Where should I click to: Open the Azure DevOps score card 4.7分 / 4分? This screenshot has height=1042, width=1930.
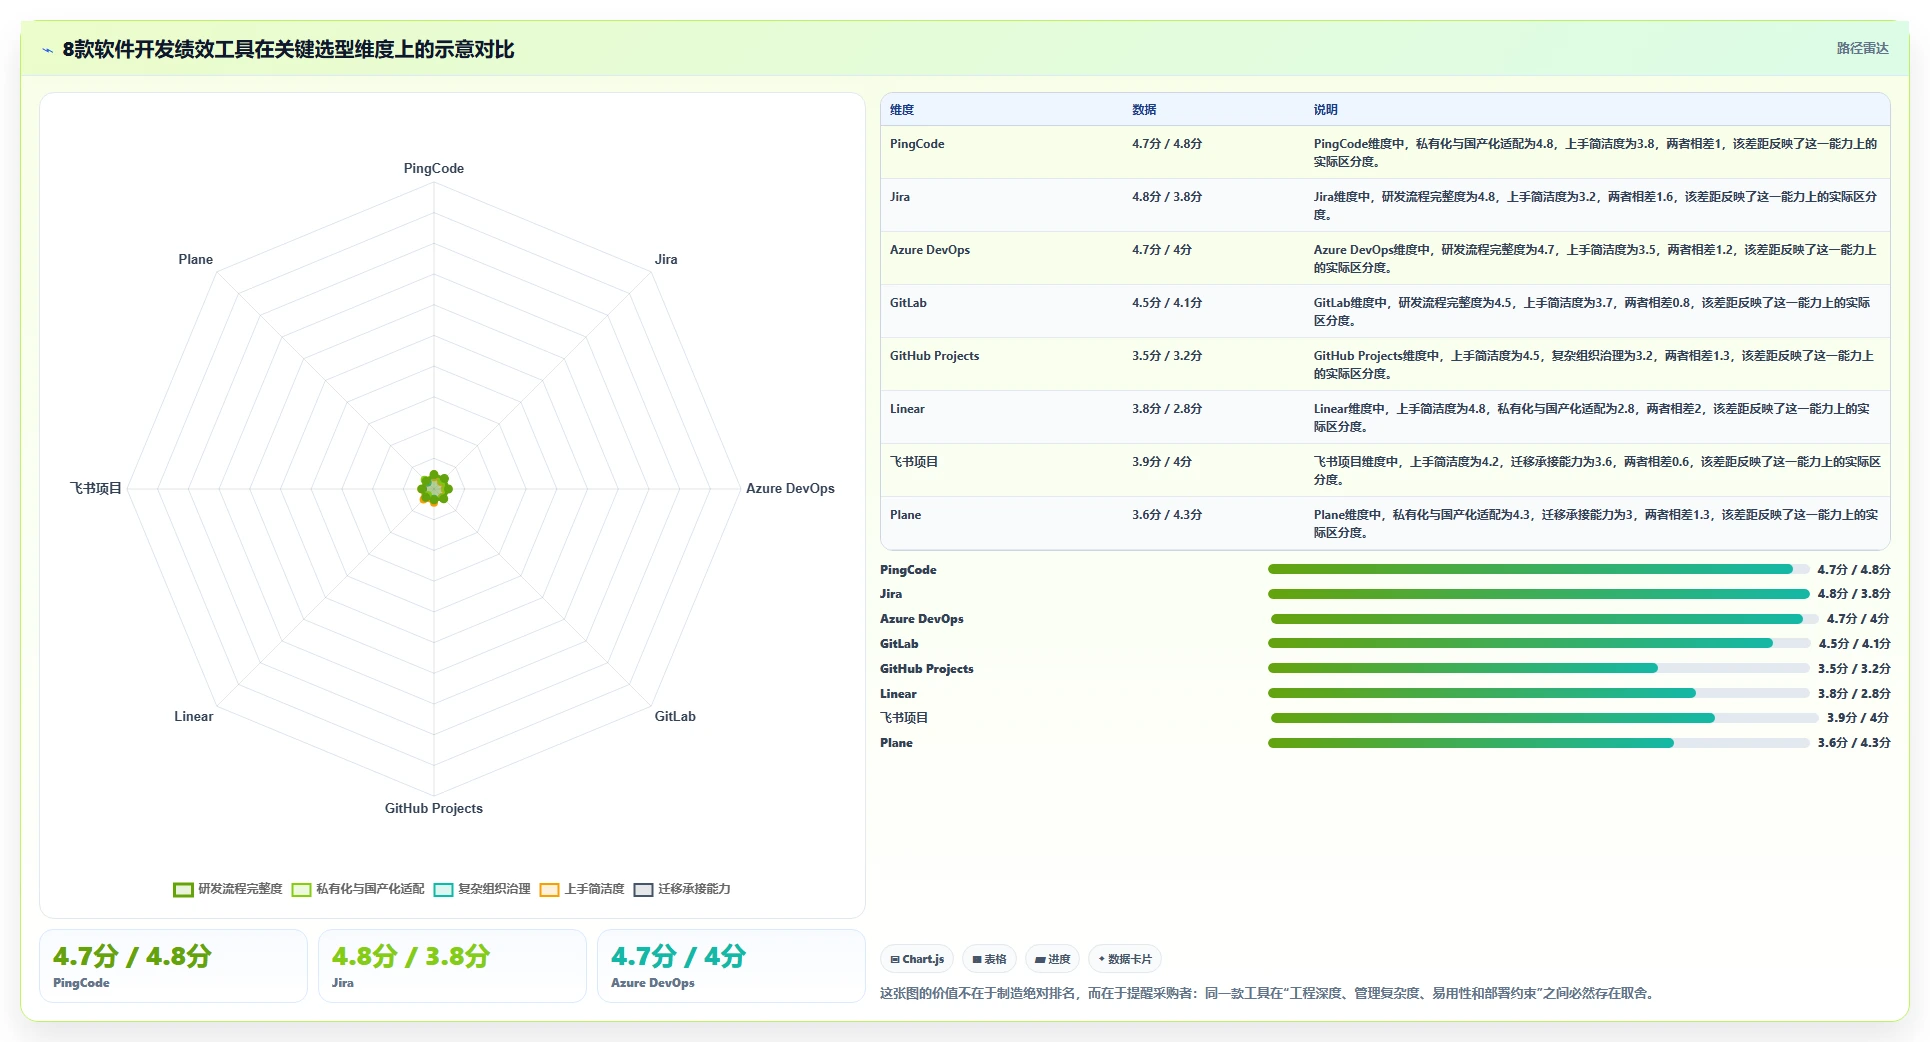click(731, 966)
